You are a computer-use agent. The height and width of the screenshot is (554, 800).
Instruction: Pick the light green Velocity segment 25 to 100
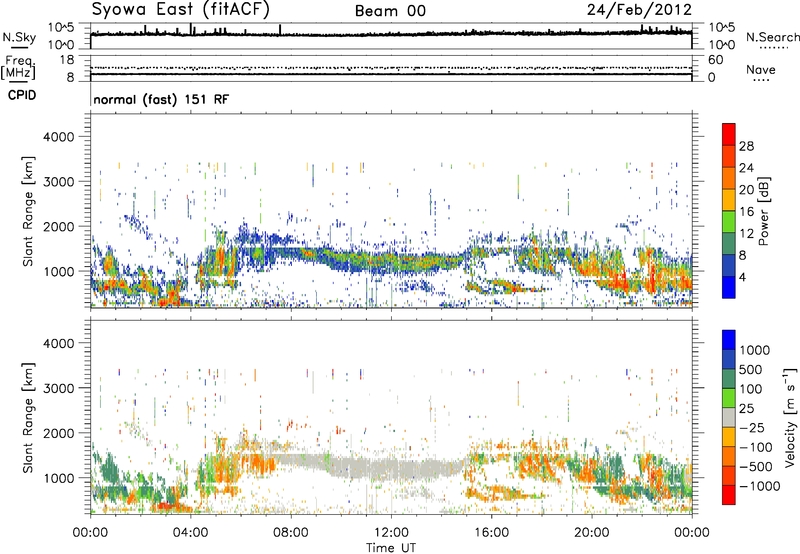click(729, 398)
